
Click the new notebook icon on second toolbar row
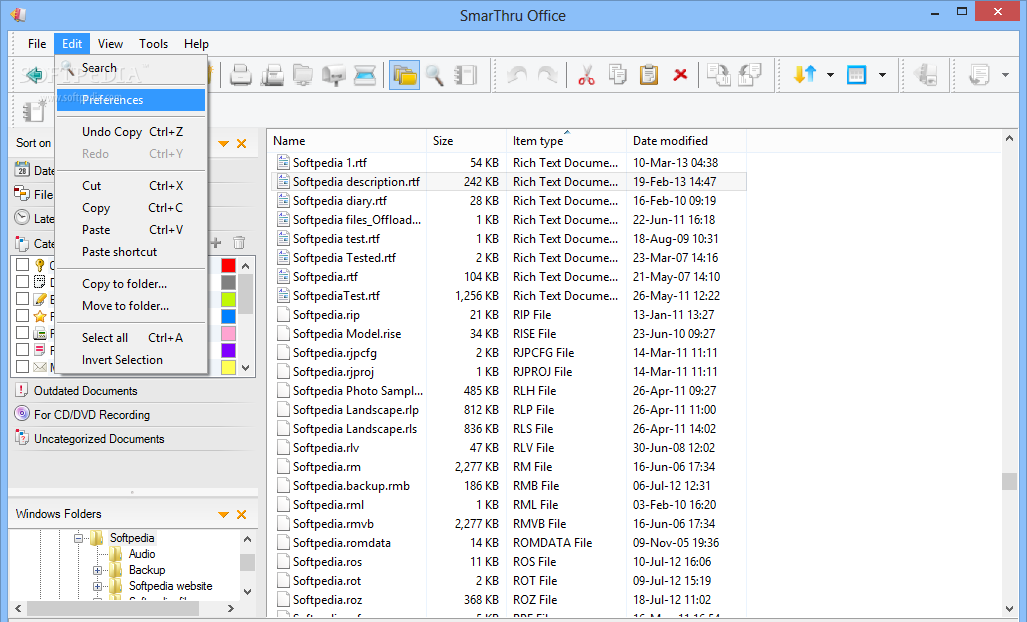pos(33,111)
